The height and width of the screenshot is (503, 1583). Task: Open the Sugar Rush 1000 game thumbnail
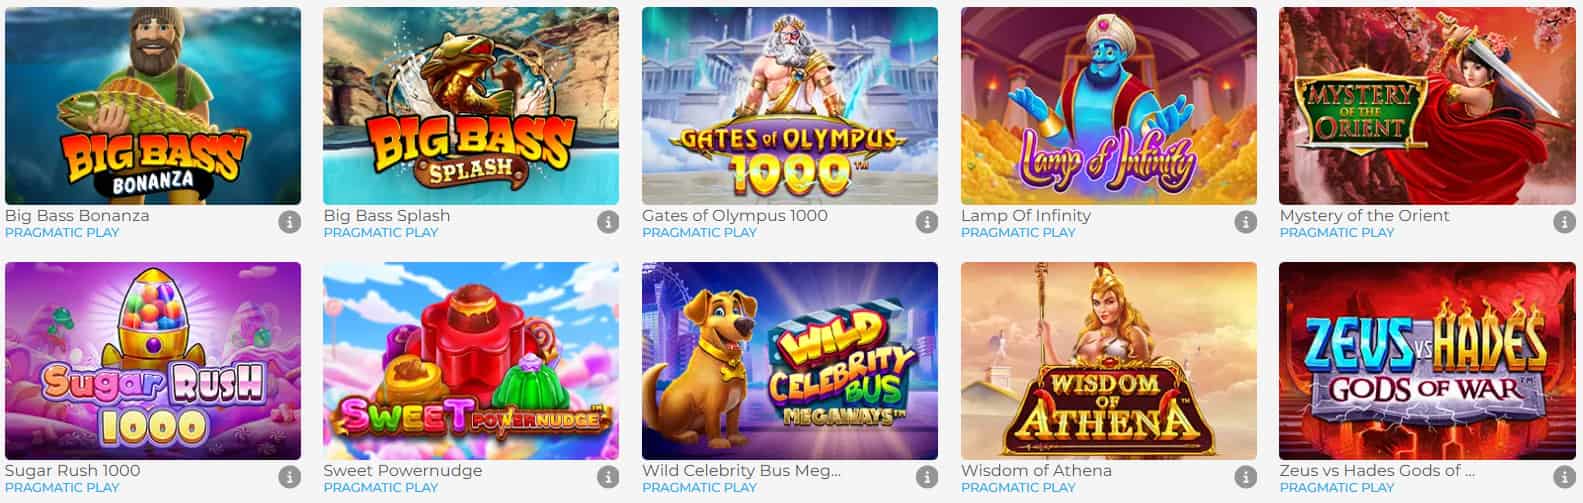tap(153, 361)
